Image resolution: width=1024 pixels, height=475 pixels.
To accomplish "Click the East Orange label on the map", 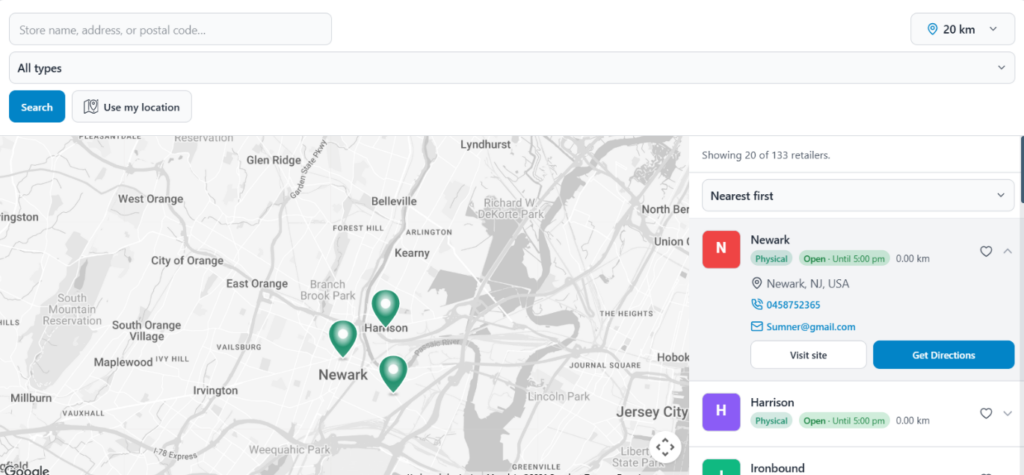I will (x=257, y=284).
